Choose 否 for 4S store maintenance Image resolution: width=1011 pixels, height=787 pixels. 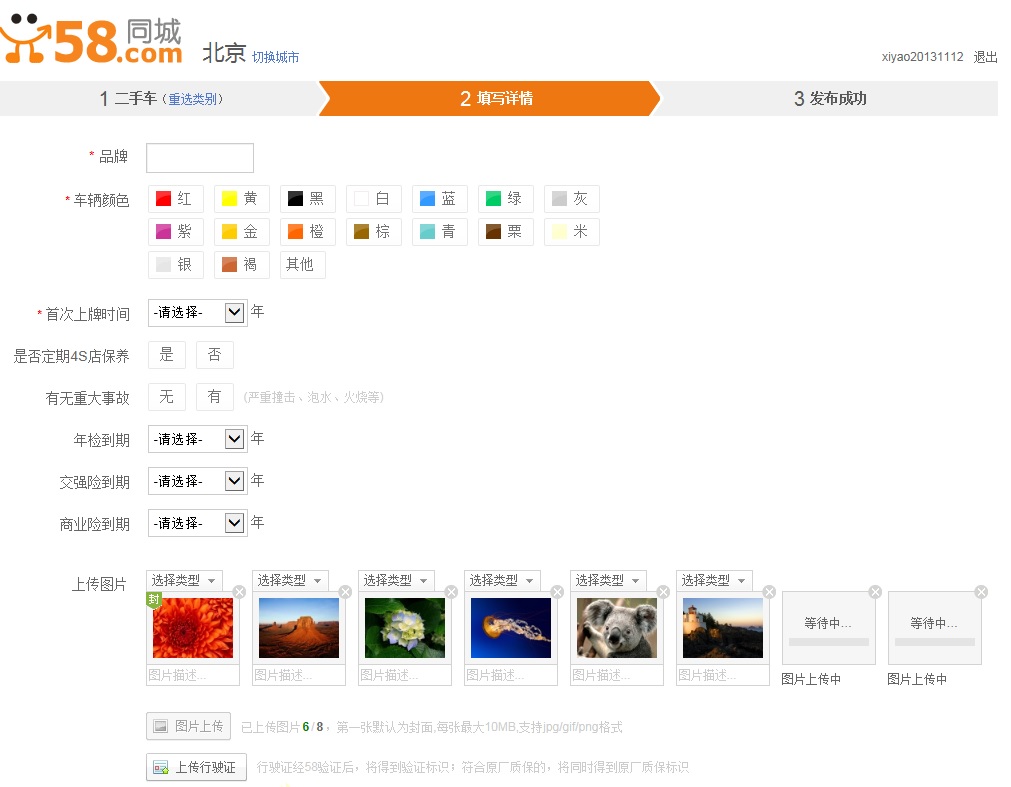(x=214, y=355)
